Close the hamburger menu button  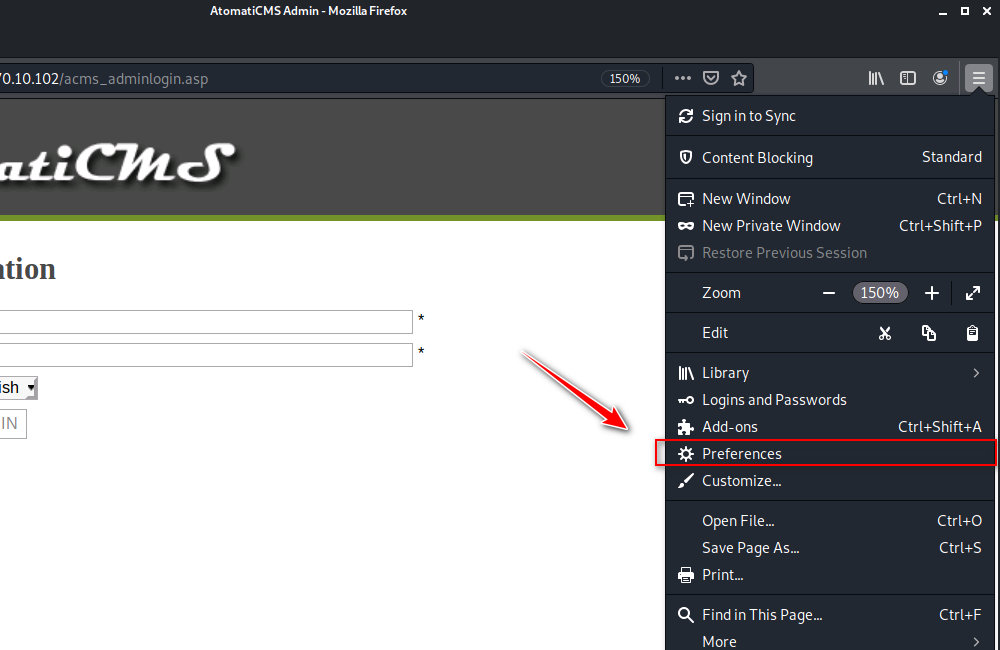tap(978, 78)
